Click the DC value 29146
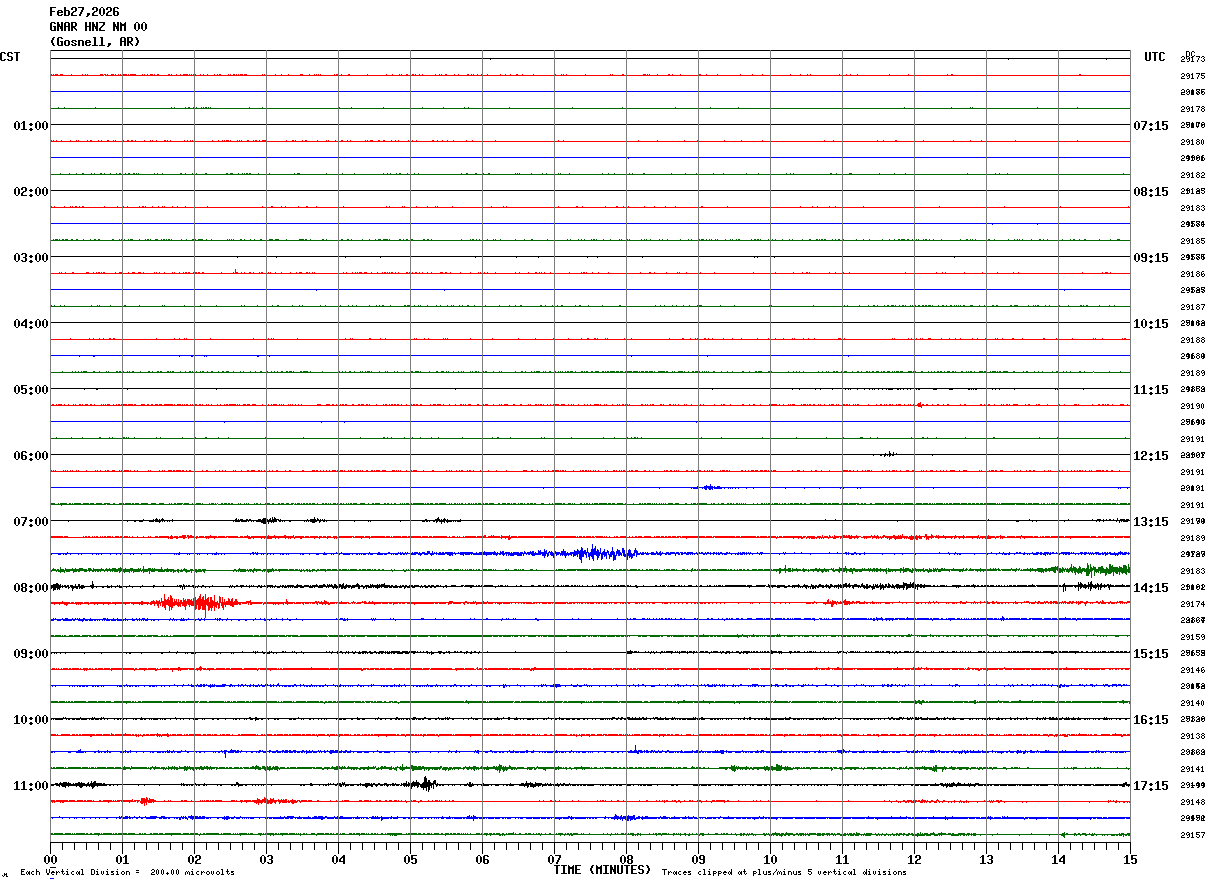Viewport: 1210px width, 886px height. [1193, 670]
